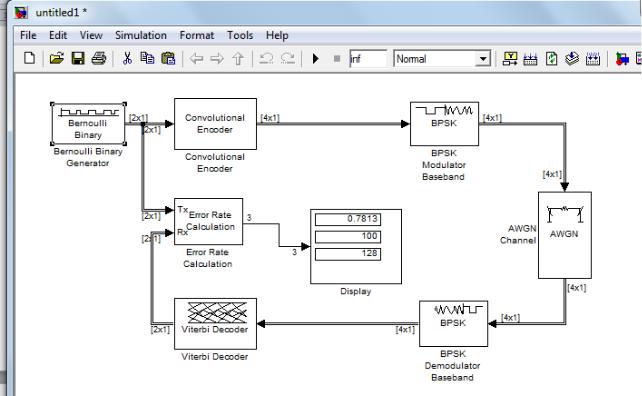Screen dimensions: 642x396
Task: Print the model with printer icon
Action: click(99, 59)
